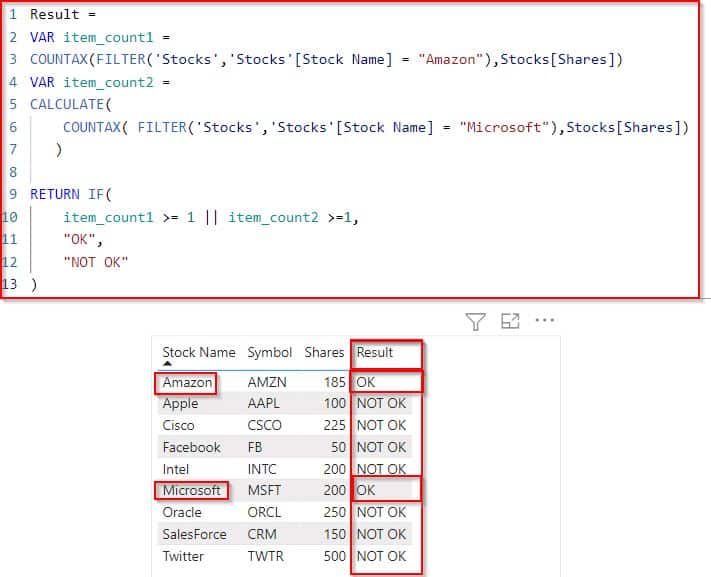This screenshot has width=711, height=577.
Task: Sort by Symbol column header
Action: [x=269, y=352]
